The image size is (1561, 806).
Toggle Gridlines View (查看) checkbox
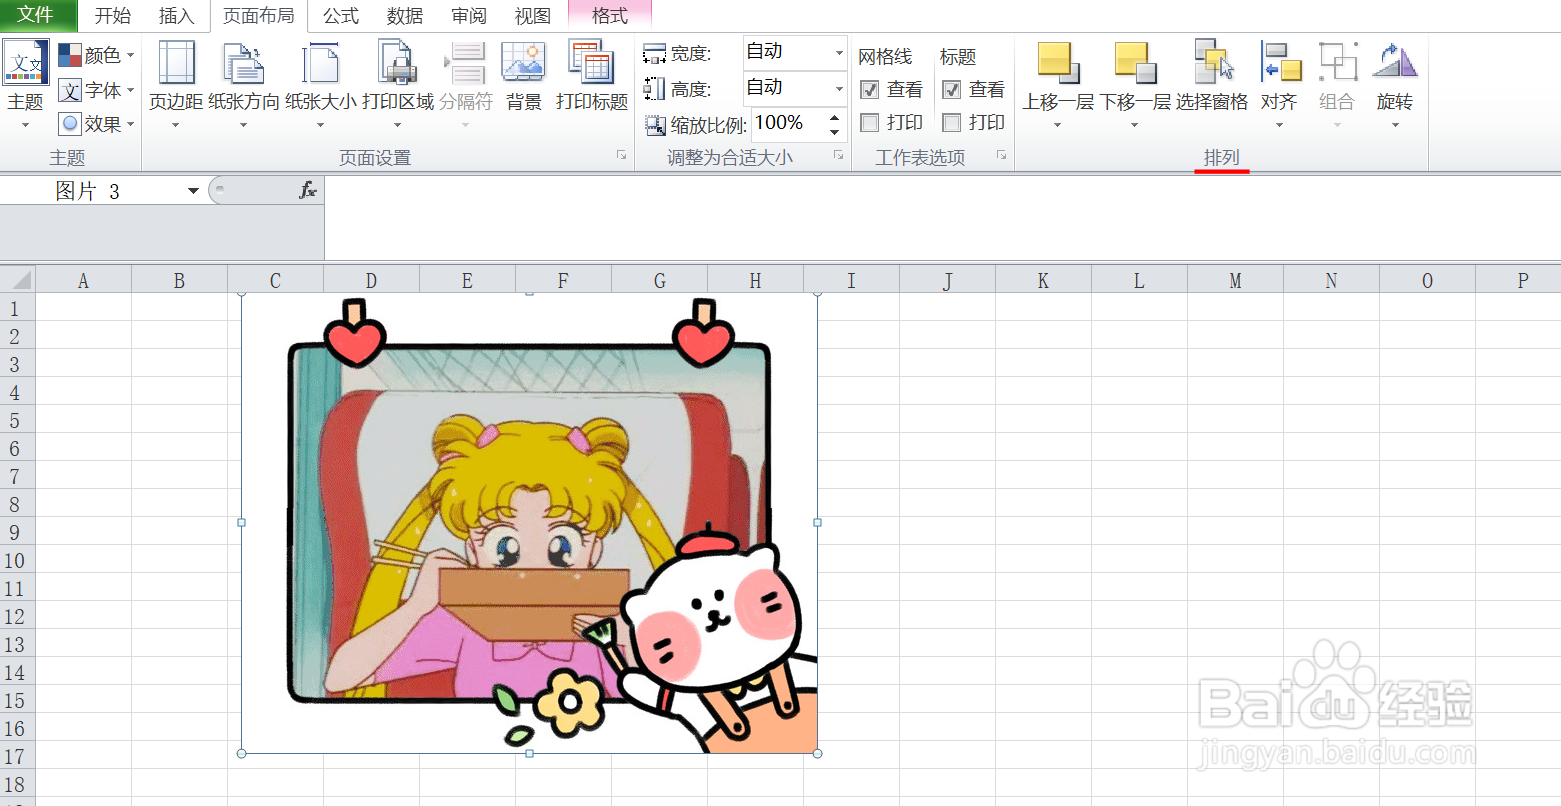pos(870,90)
